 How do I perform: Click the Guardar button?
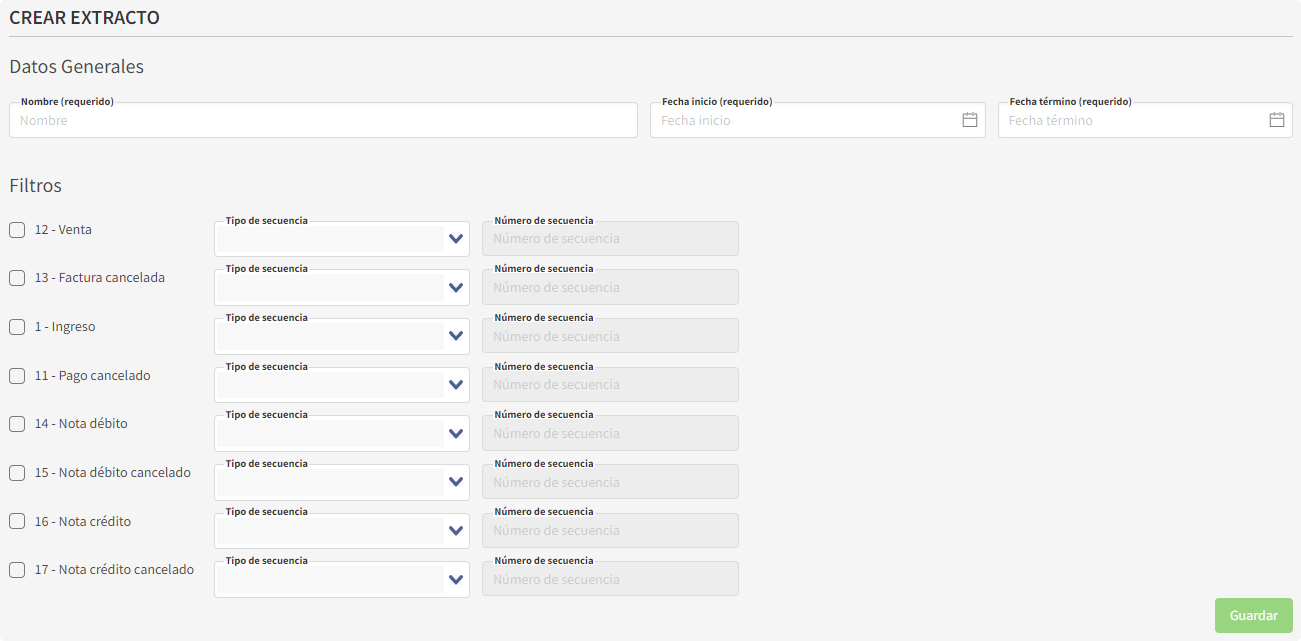click(x=1253, y=616)
